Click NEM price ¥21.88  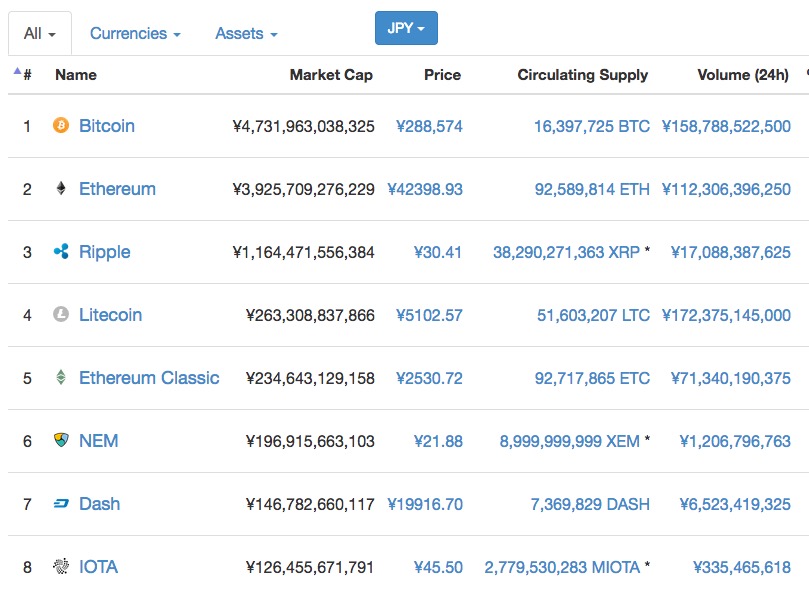(438, 441)
